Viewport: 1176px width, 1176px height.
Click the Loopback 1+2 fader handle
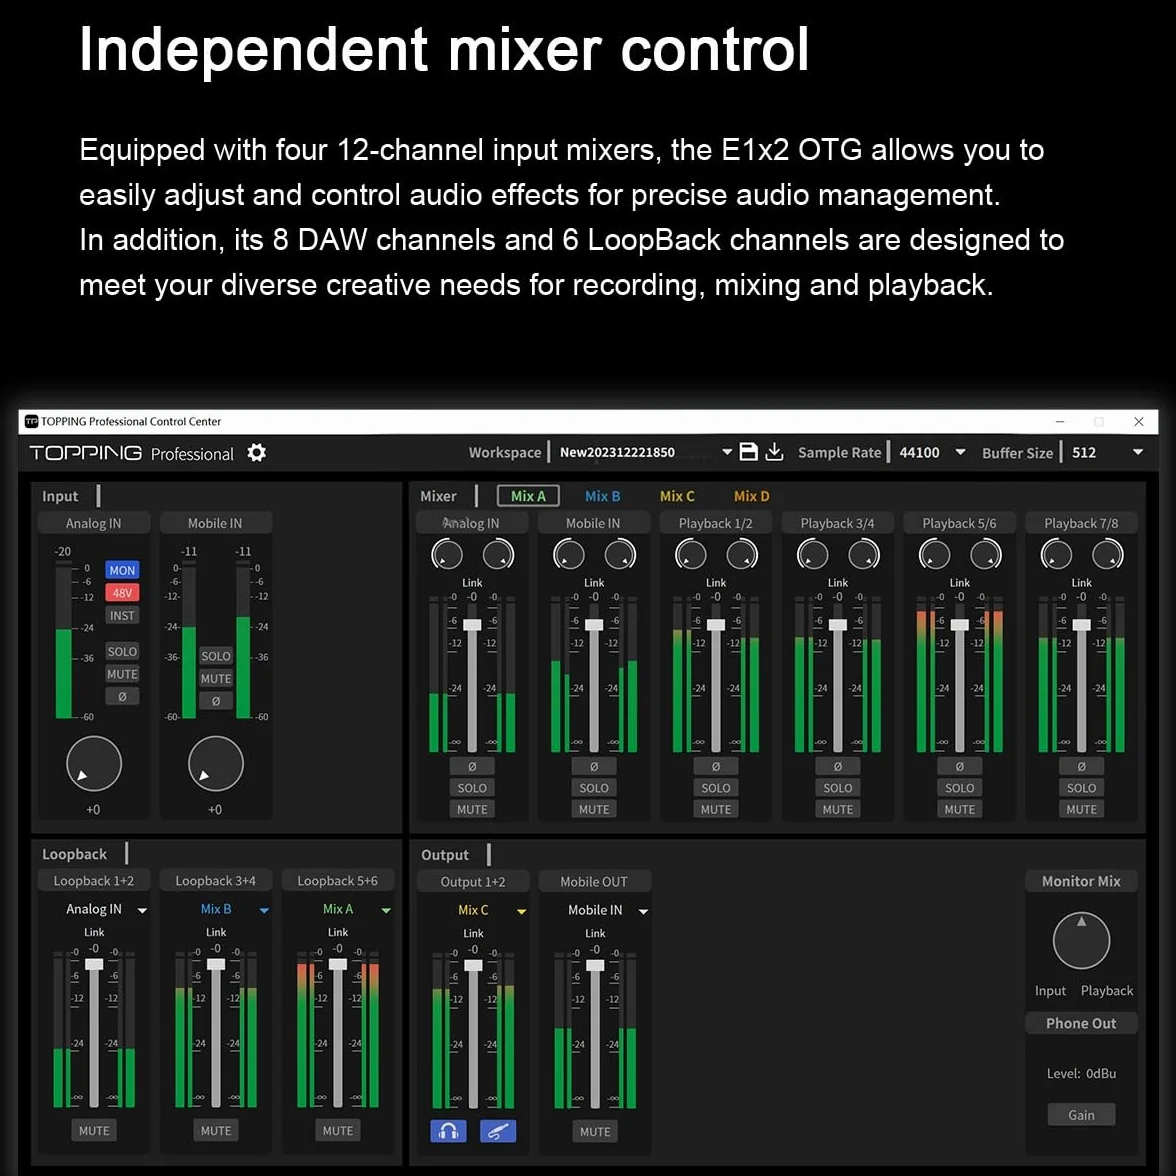pyautogui.click(x=94, y=964)
